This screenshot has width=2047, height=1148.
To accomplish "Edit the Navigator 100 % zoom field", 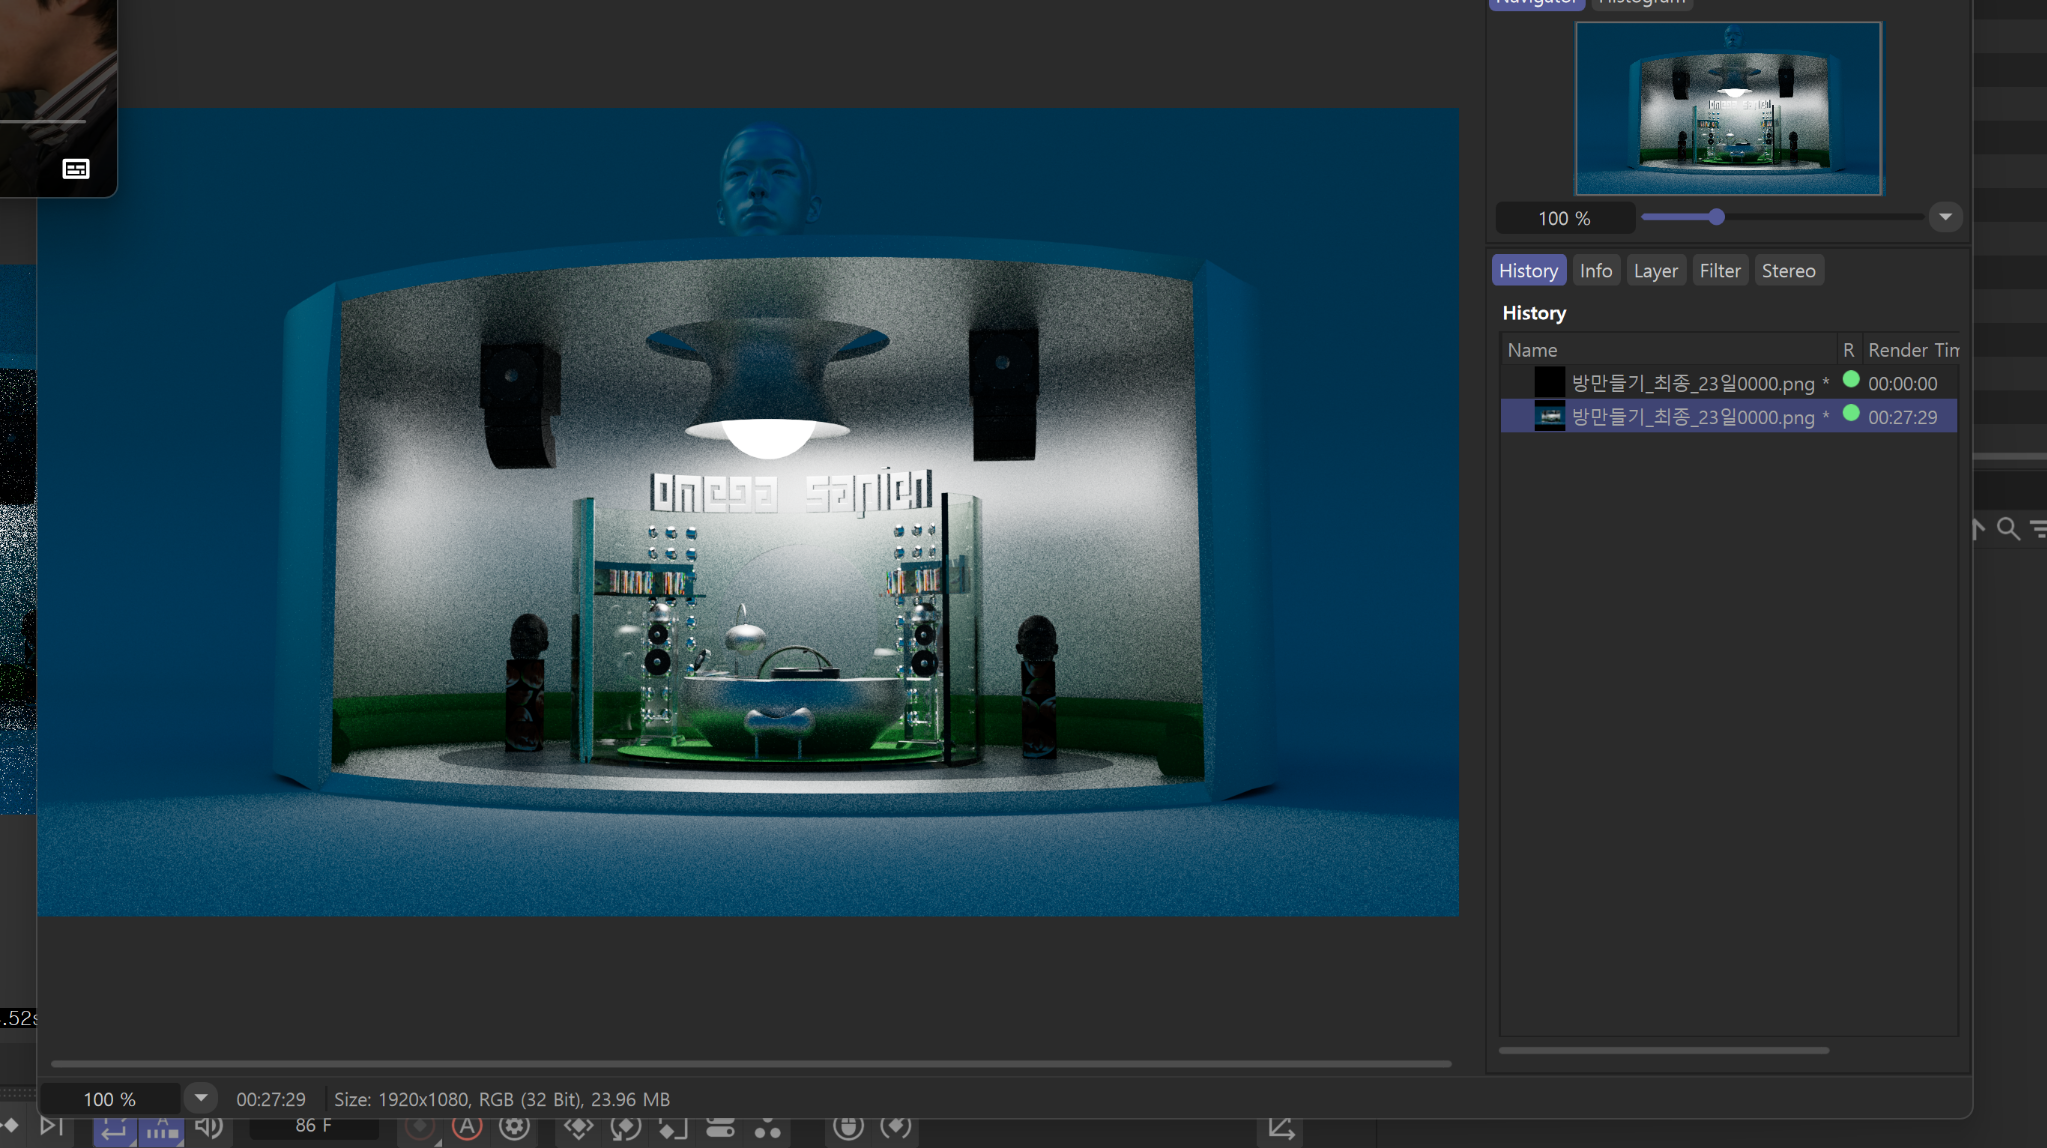I will [1565, 218].
